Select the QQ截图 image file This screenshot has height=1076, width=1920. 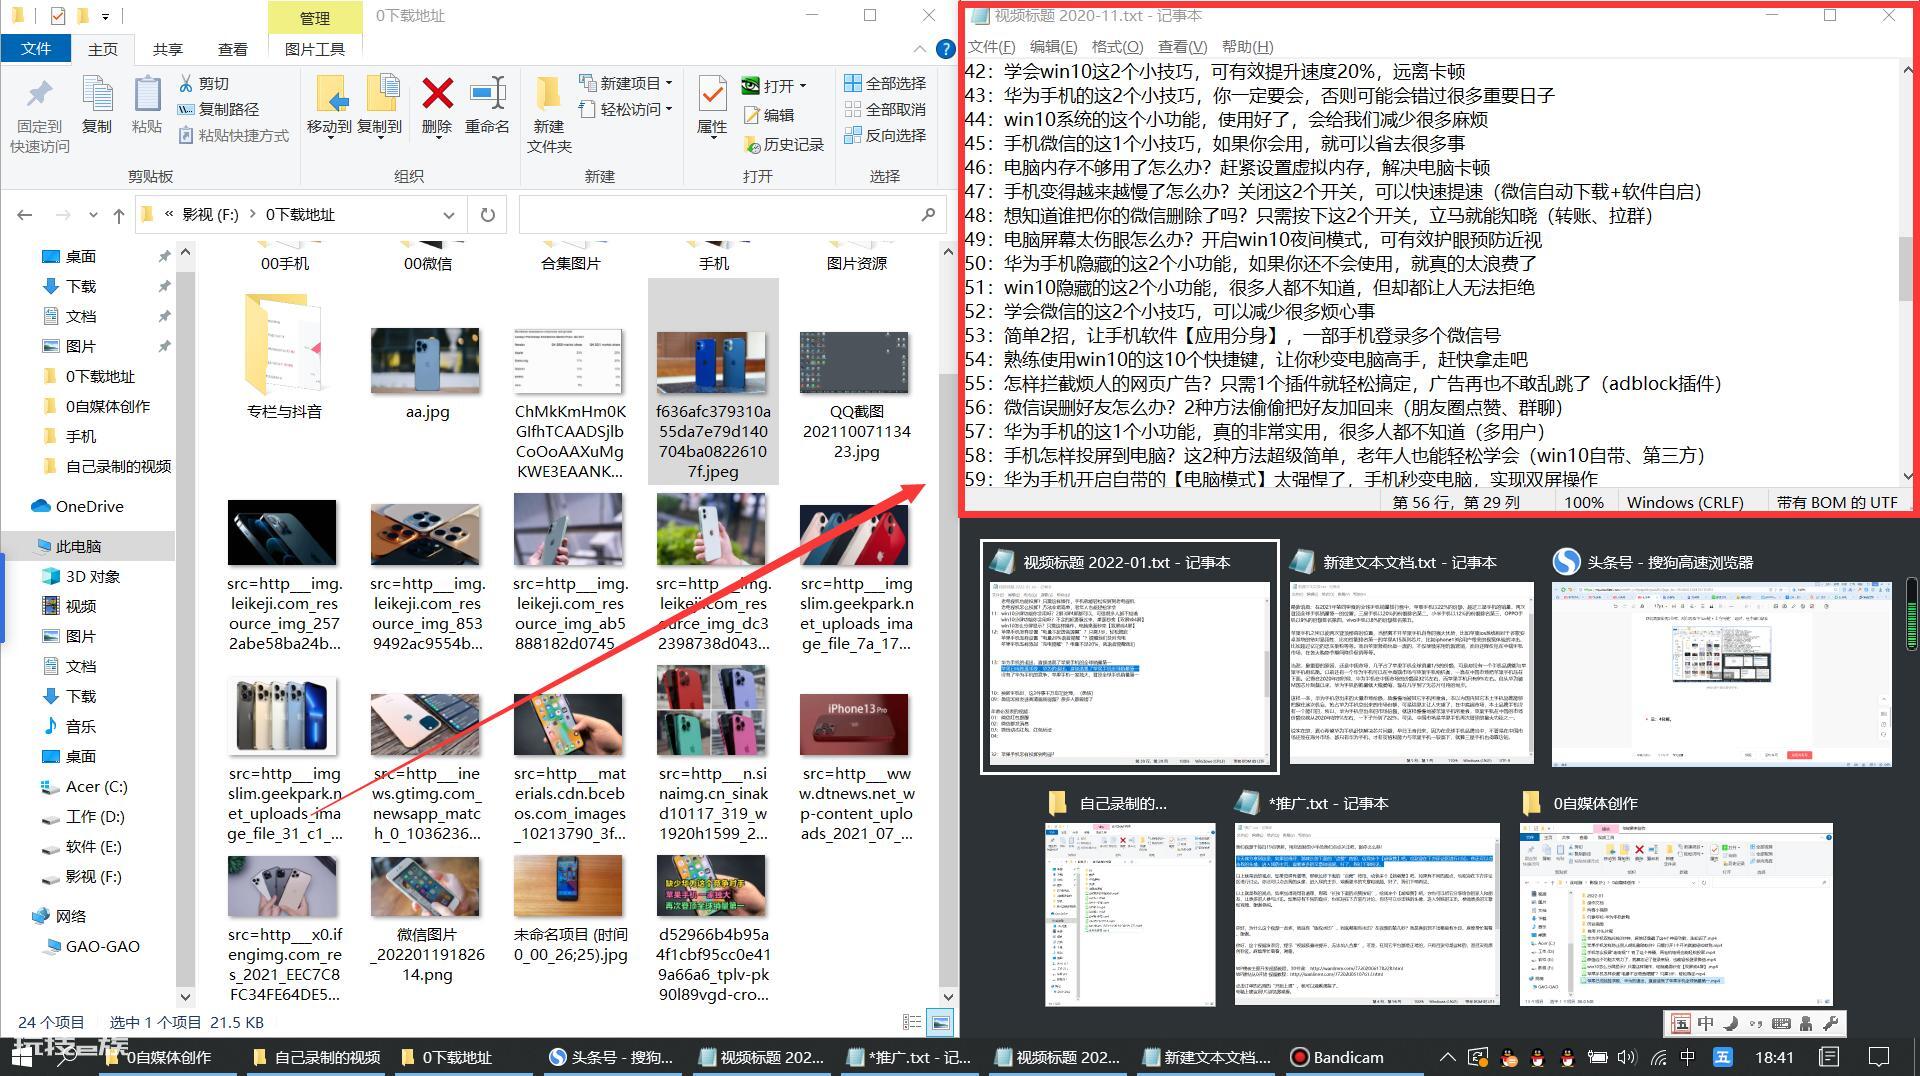coord(856,392)
